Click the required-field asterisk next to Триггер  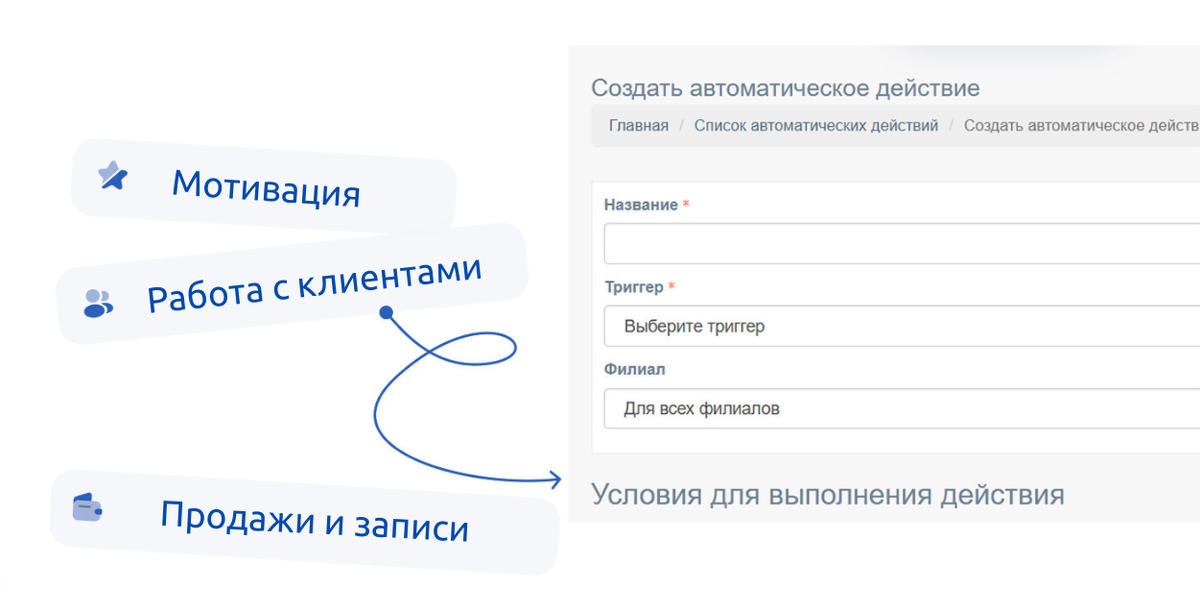(672, 285)
